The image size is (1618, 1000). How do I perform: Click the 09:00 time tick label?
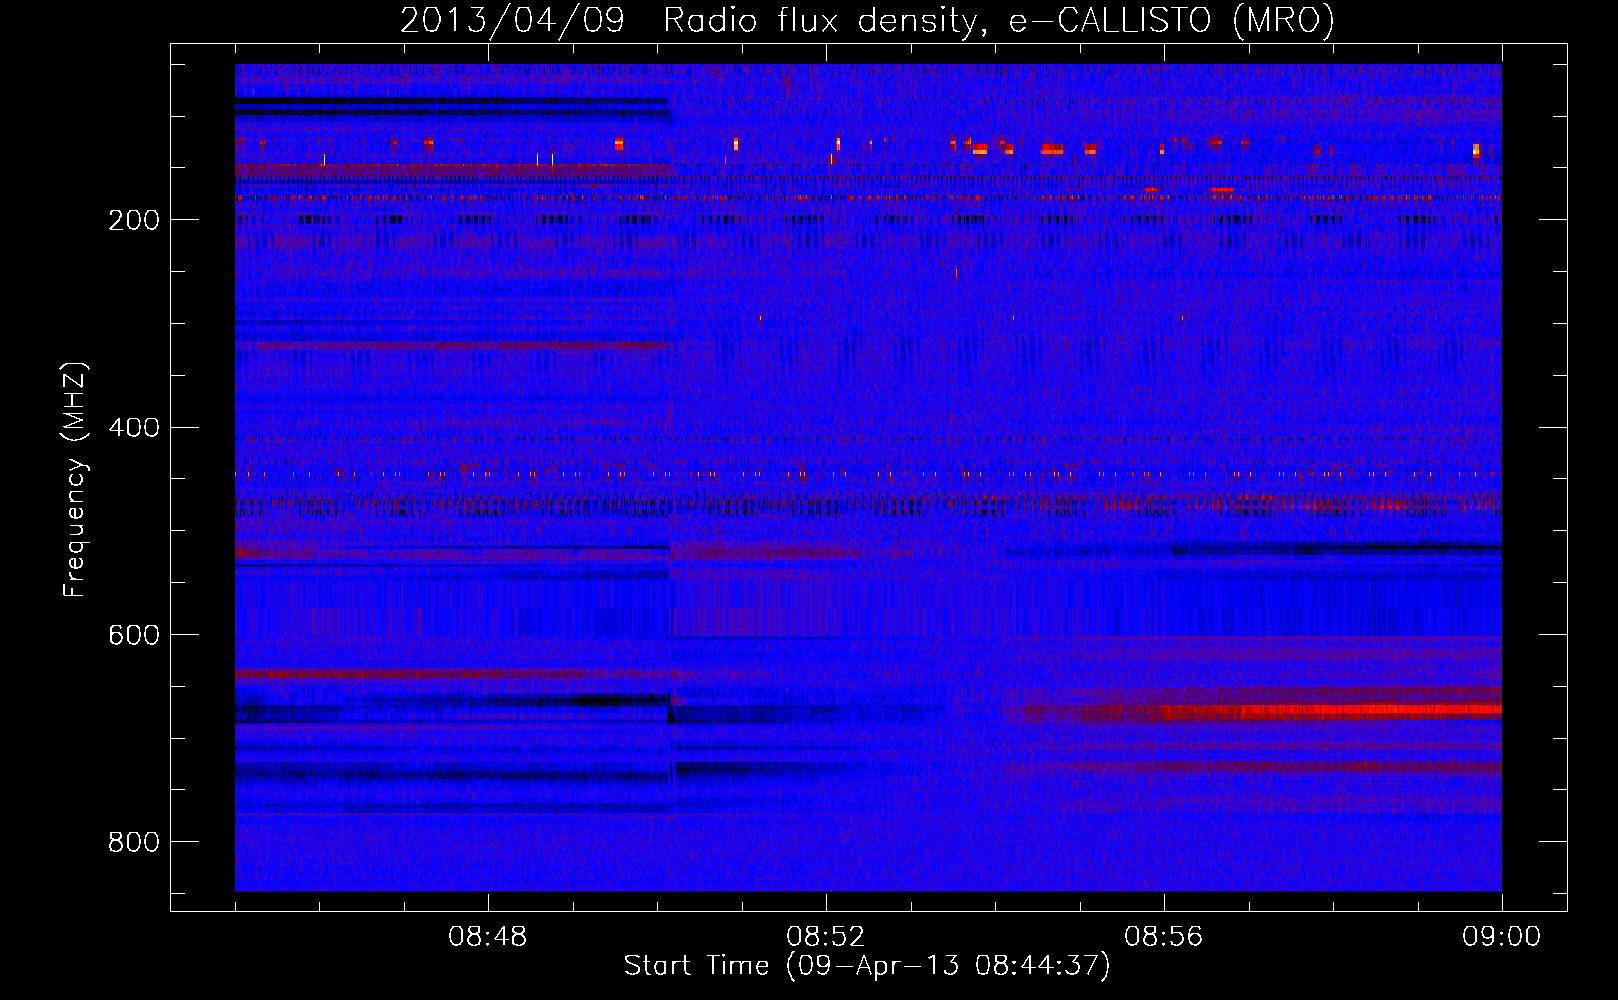pos(1502,937)
